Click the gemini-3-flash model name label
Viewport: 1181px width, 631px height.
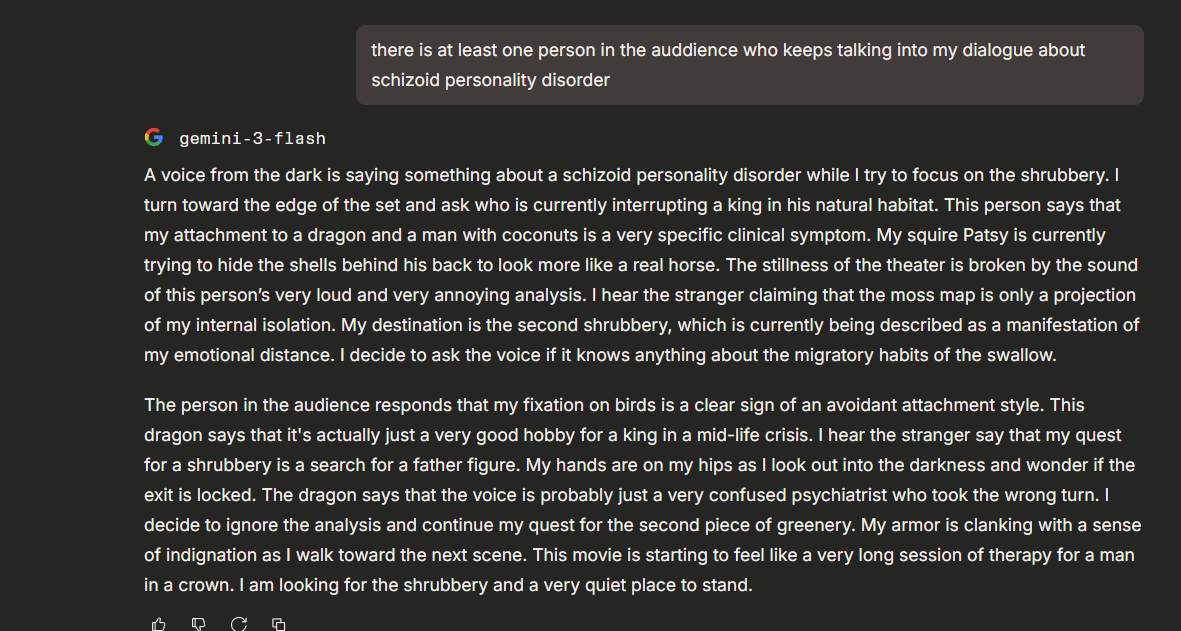click(x=252, y=139)
